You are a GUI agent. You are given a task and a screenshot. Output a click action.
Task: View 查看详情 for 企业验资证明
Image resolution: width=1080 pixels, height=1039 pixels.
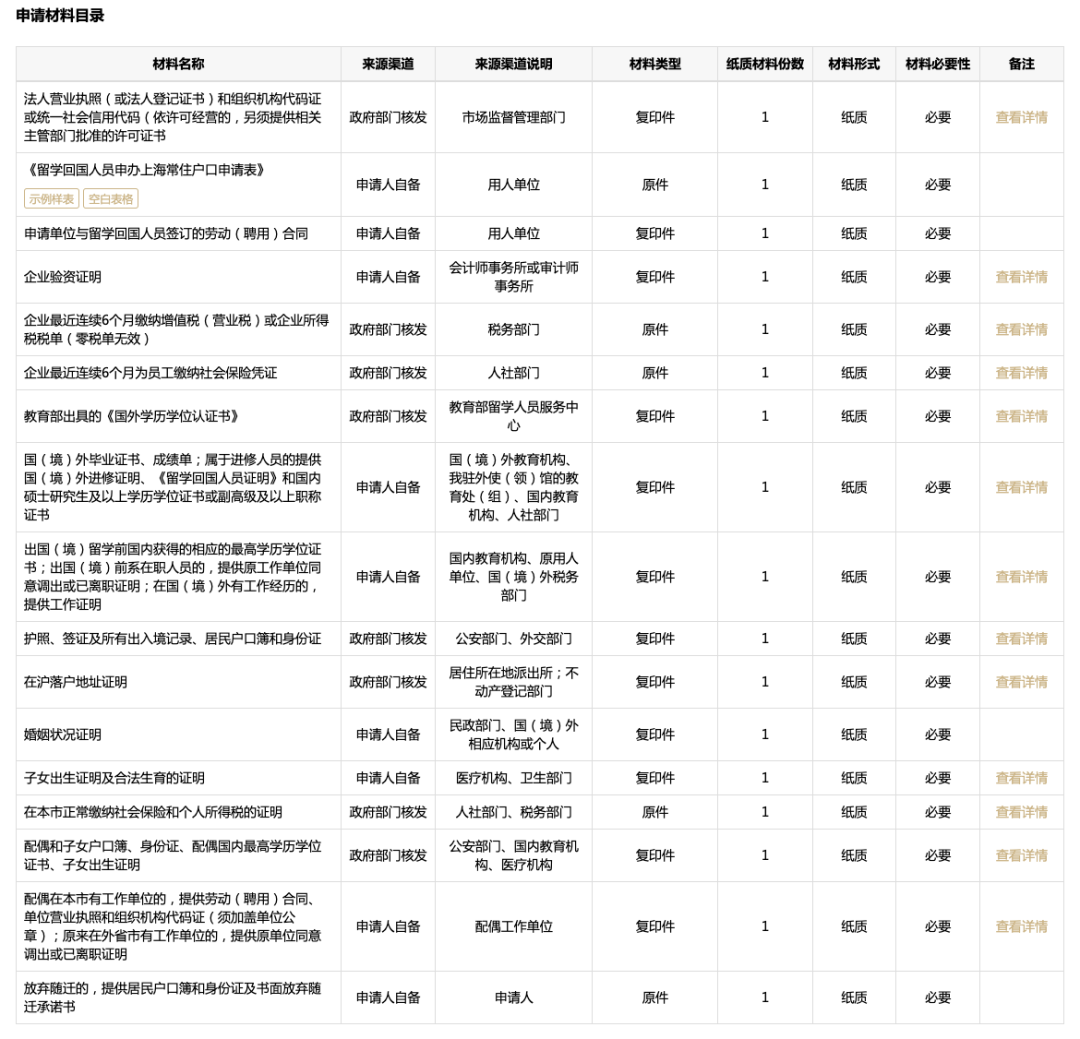click(x=1021, y=277)
